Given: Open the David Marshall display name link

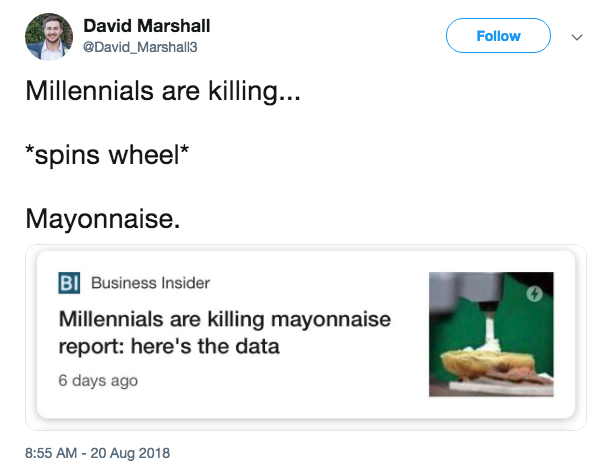Looking at the screenshot, I should (146, 24).
